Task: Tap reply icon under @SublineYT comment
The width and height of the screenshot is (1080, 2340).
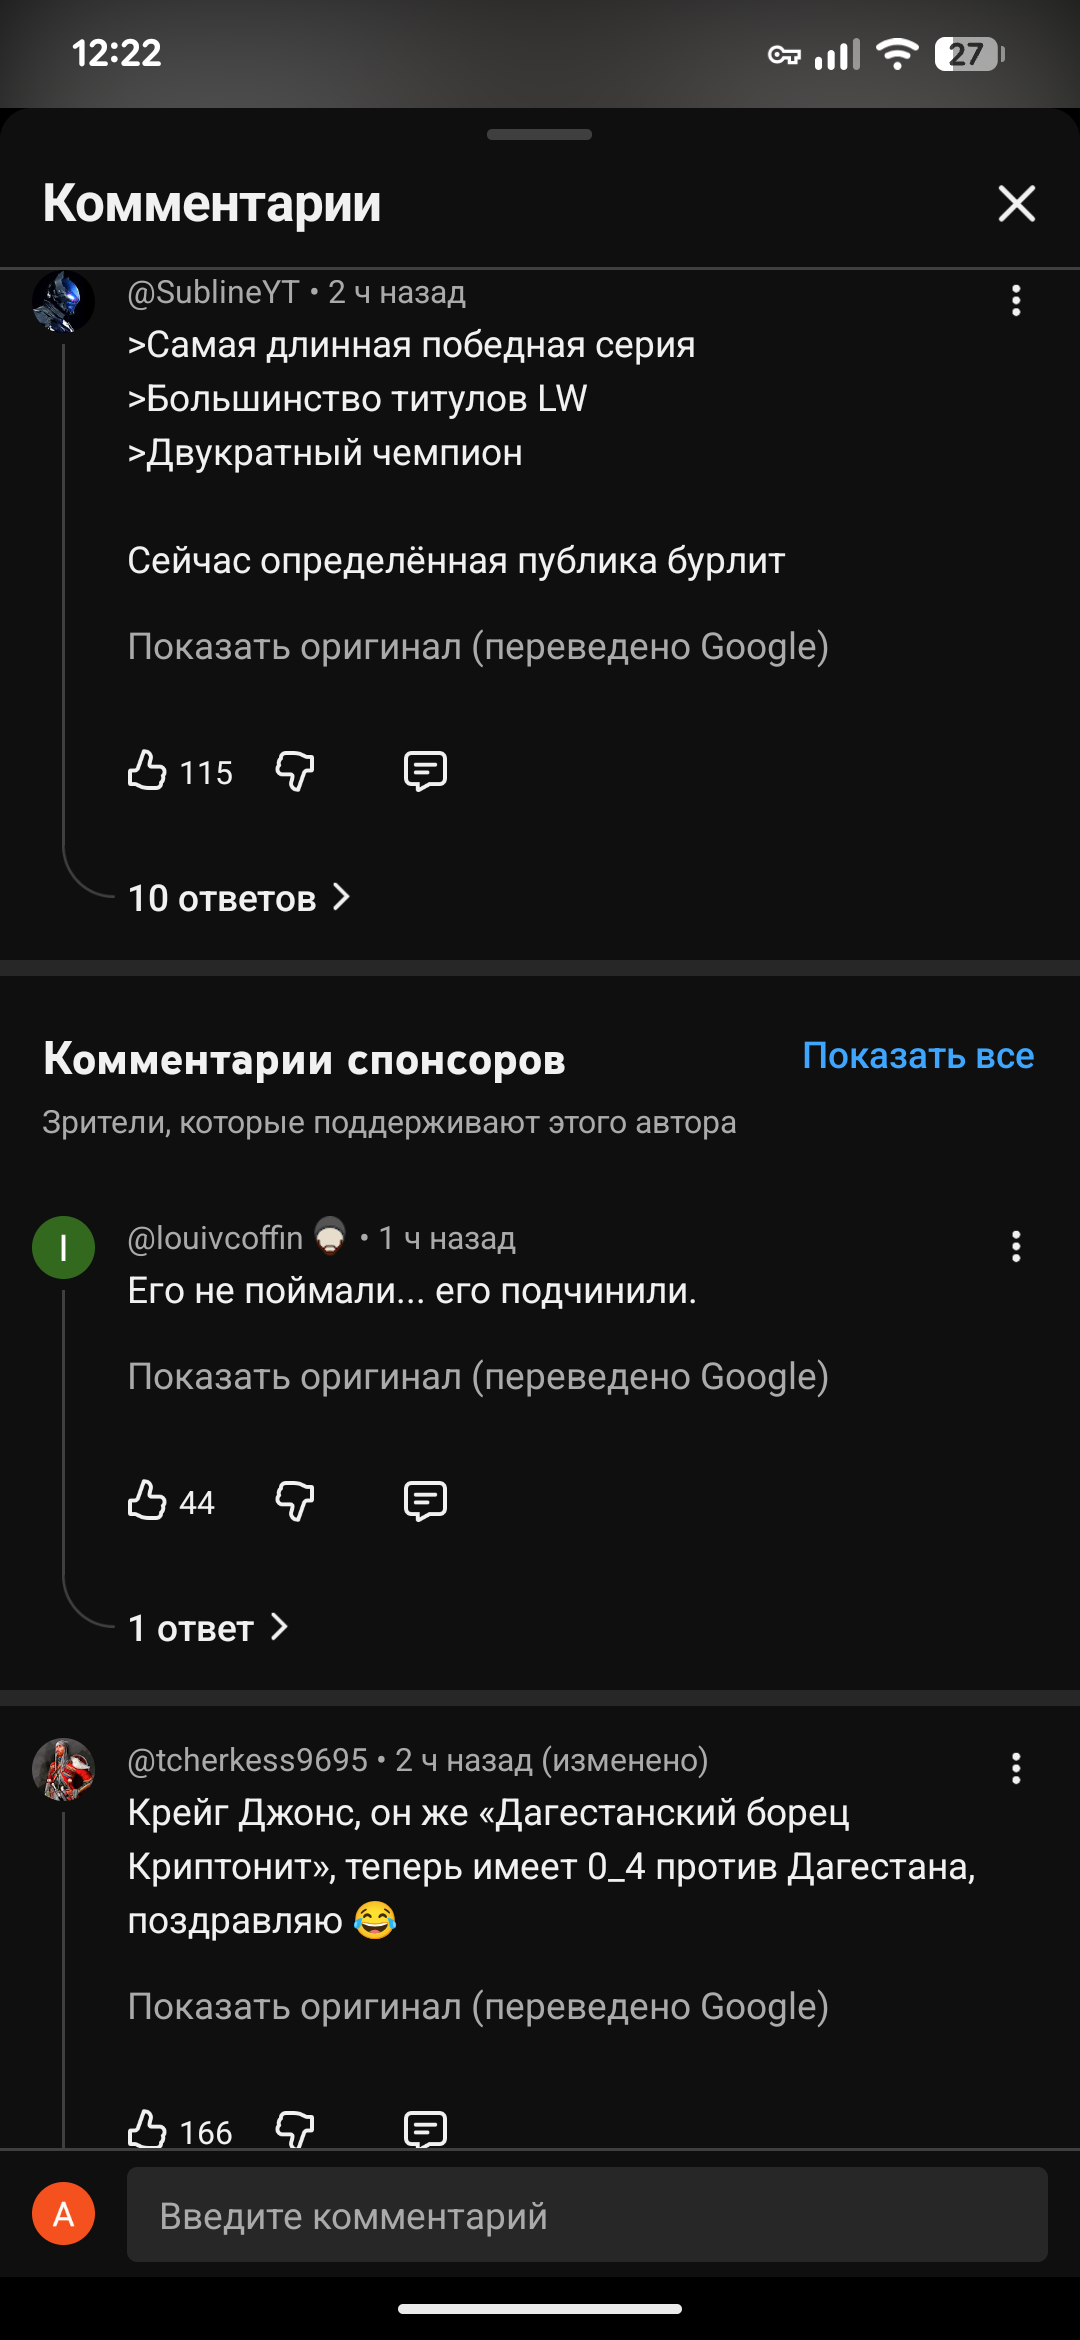Action: coord(425,771)
